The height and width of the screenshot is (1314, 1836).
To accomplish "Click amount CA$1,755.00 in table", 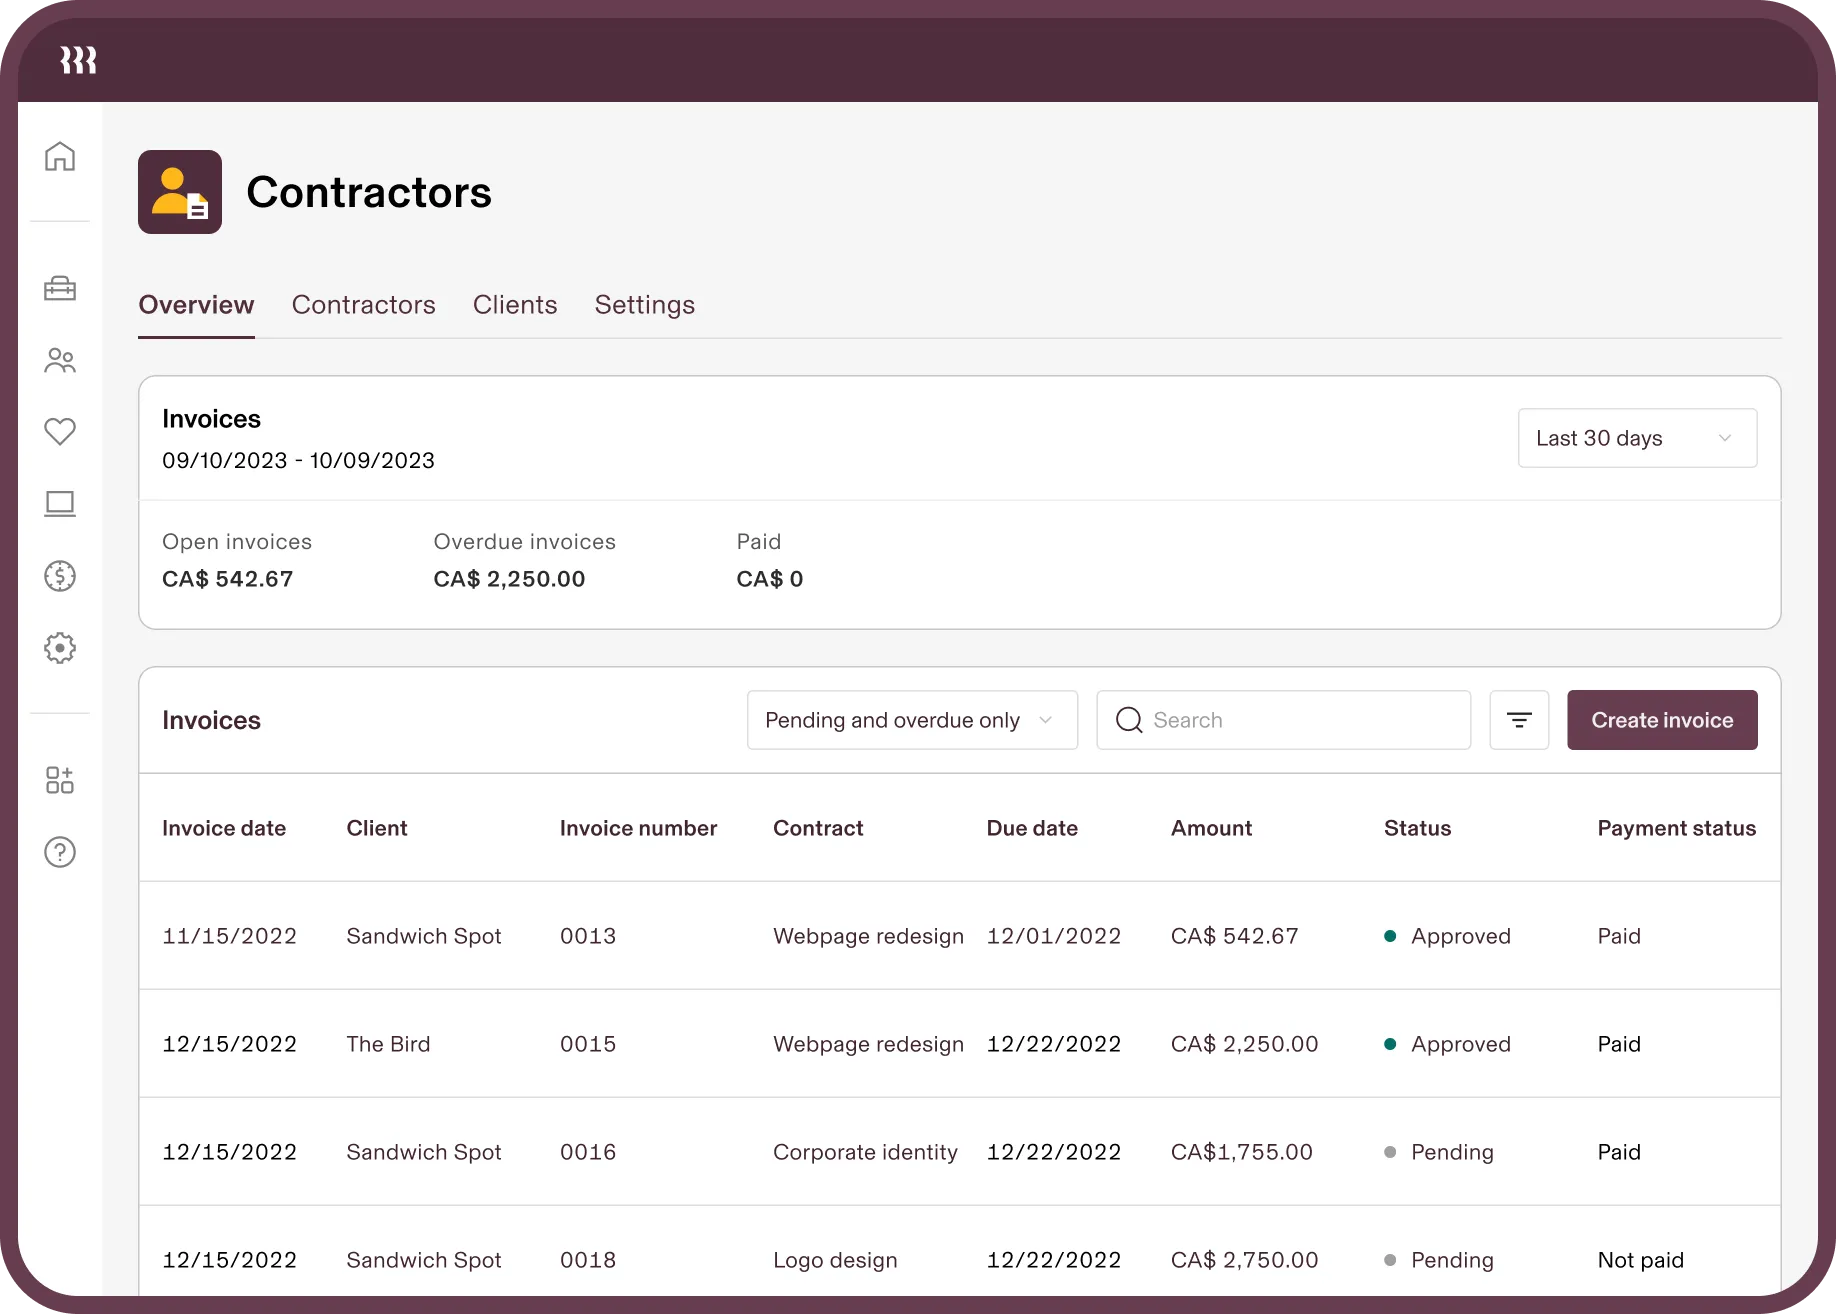I will pyautogui.click(x=1241, y=1152).
